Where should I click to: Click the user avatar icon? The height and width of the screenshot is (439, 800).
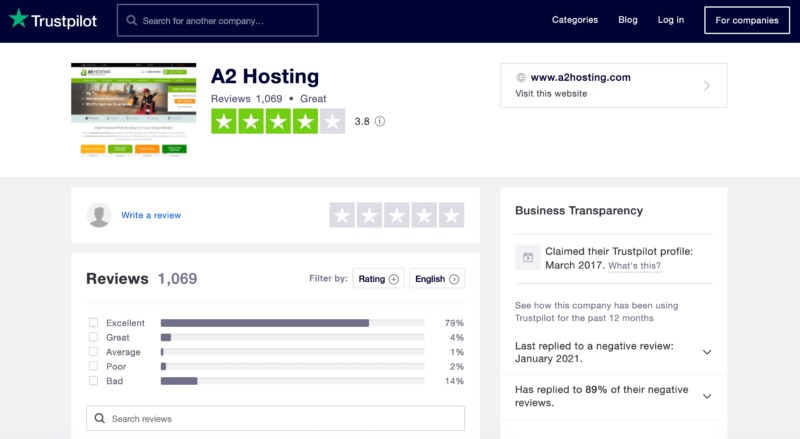point(98,215)
